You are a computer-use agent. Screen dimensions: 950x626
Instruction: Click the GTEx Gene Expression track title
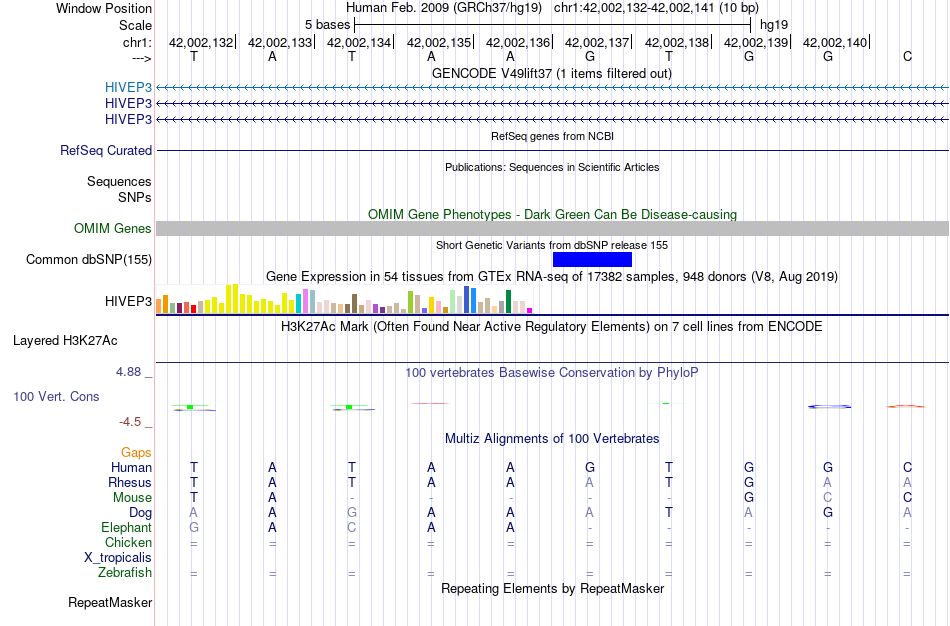(x=552, y=276)
